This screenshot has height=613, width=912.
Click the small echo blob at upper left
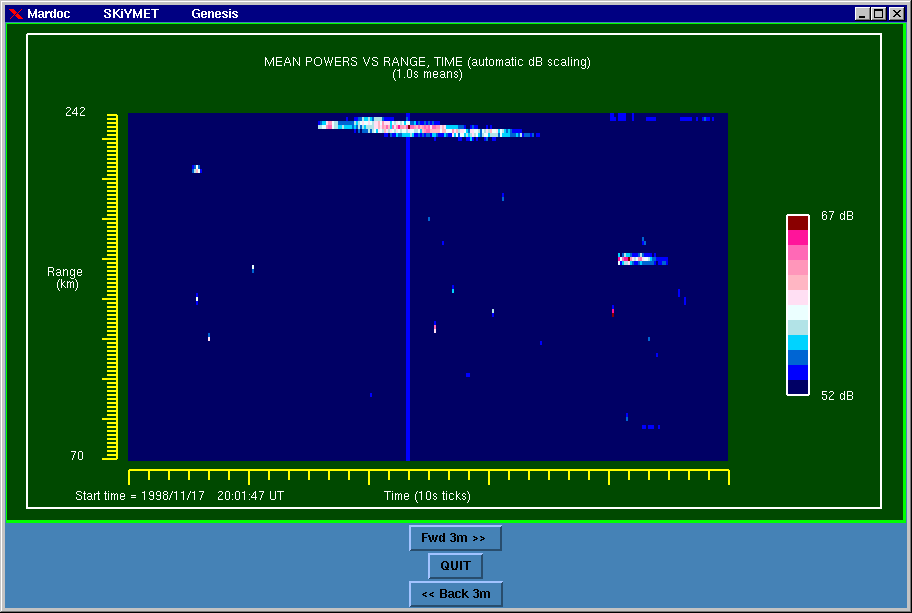click(x=196, y=169)
